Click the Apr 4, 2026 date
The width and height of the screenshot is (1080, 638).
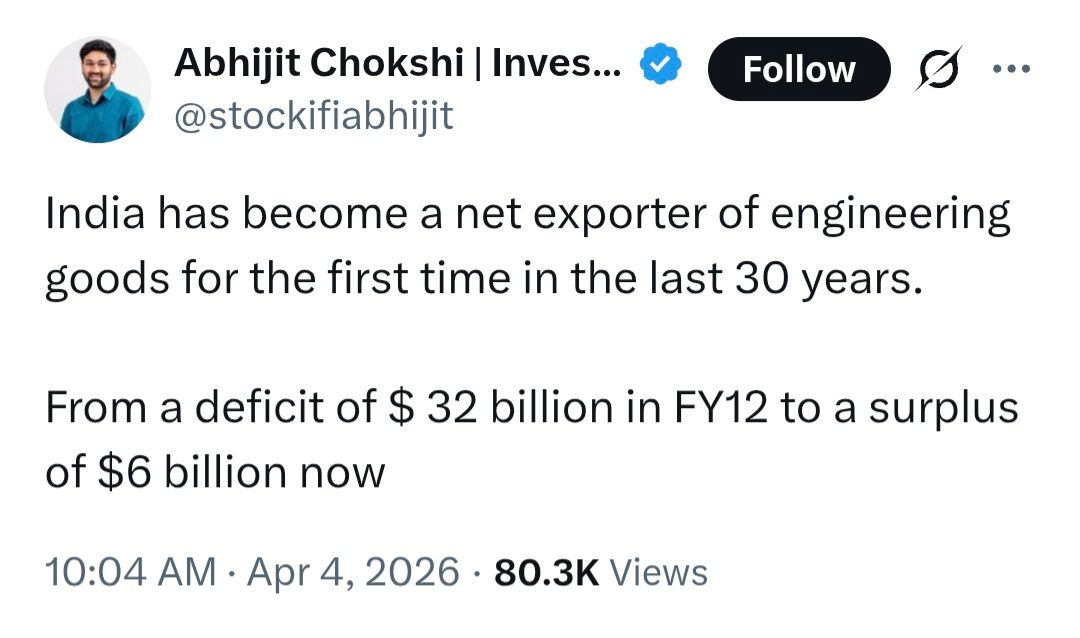point(350,573)
